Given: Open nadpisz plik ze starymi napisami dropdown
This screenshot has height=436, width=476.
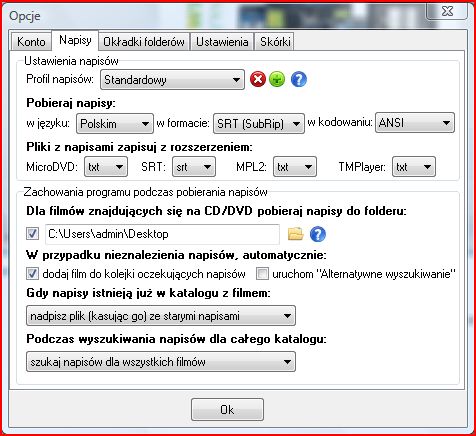Looking at the screenshot, I should tap(161, 315).
